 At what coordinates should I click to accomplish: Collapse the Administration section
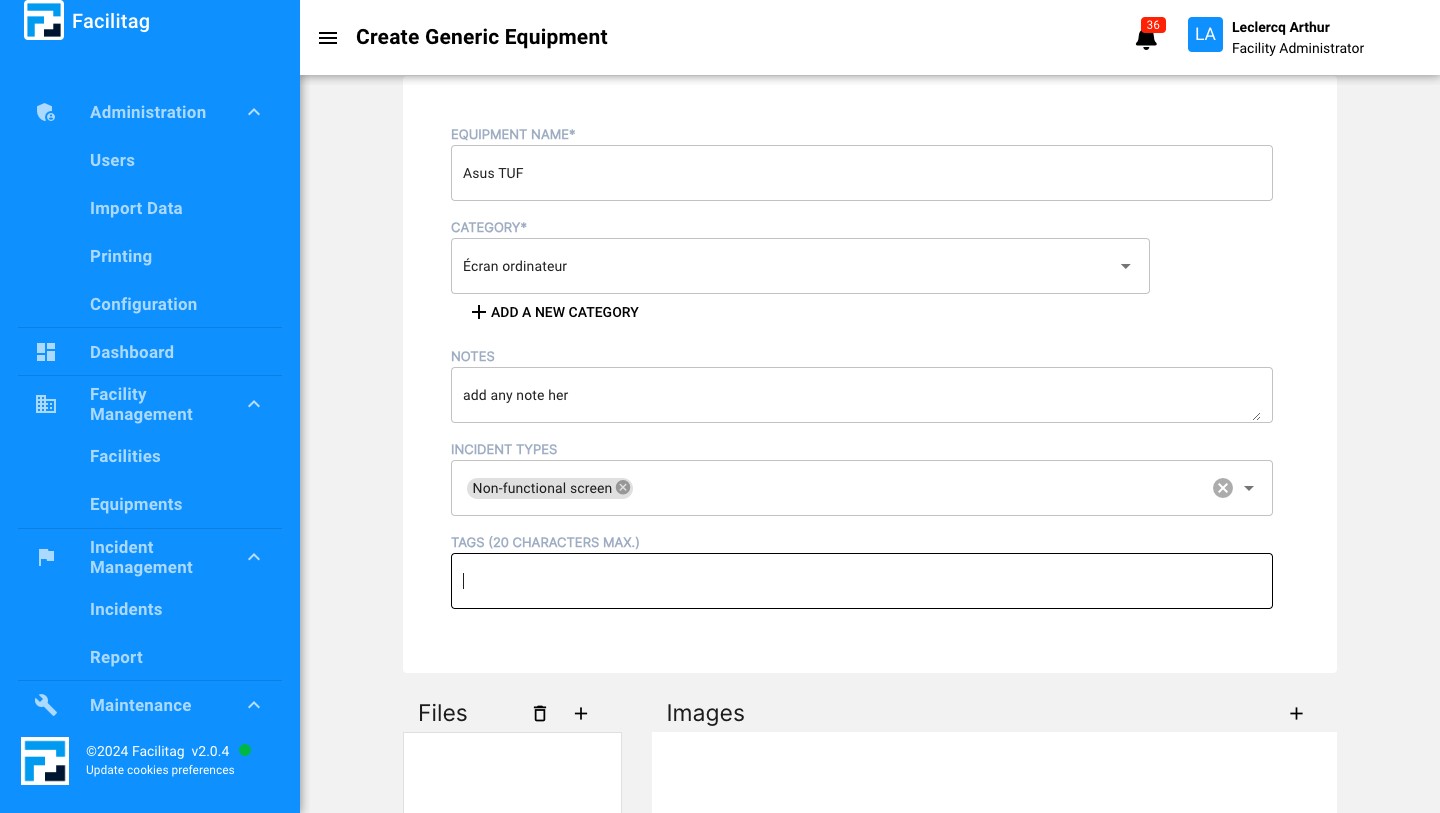point(254,112)
